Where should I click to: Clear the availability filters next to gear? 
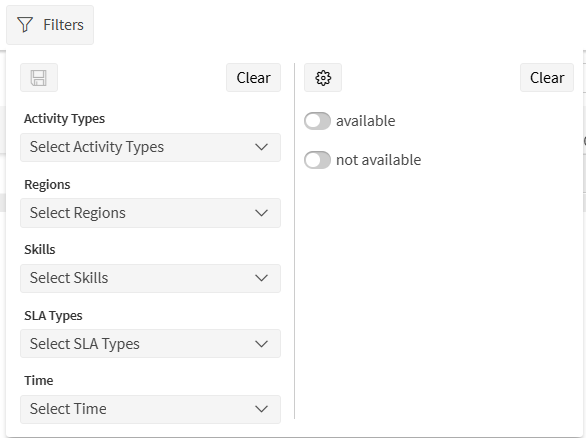tap(547, 78)
